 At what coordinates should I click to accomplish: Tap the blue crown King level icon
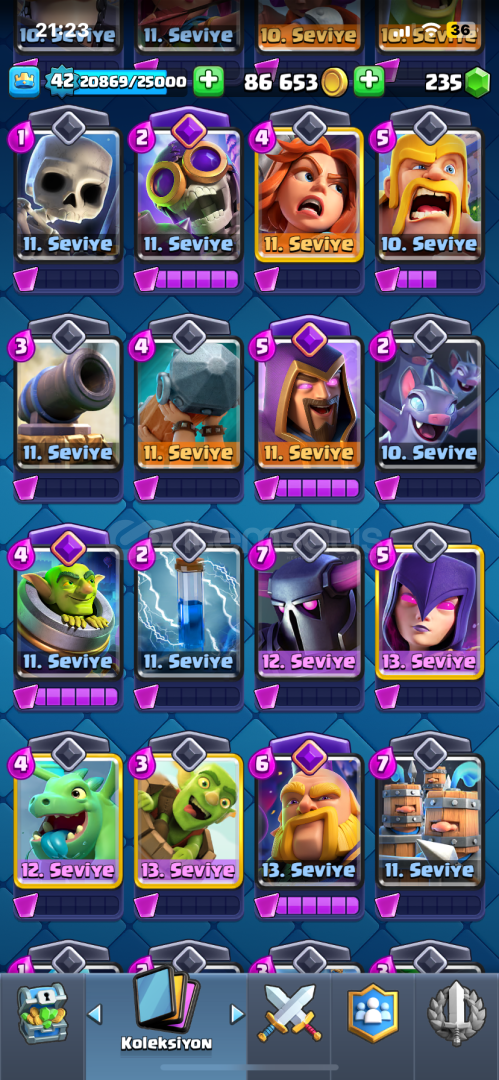[x=23, y=82]
